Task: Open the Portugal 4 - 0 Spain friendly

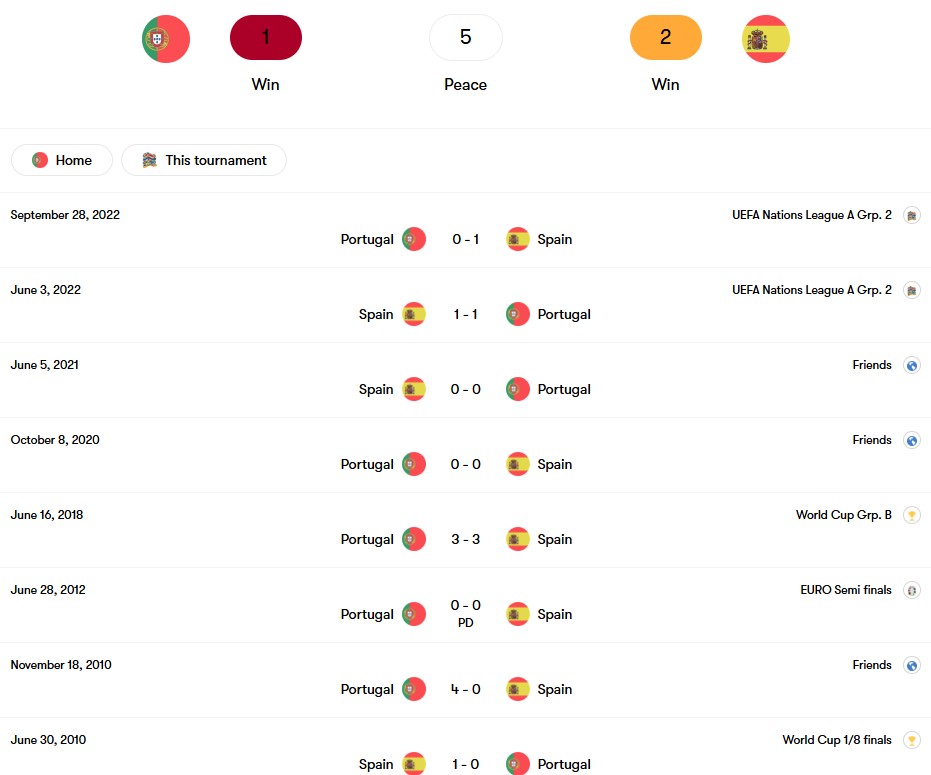Action: [x=466, y=681]
